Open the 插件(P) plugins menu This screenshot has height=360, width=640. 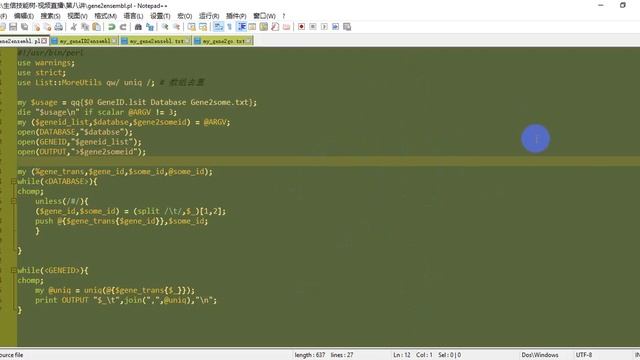tap(236, 16)
